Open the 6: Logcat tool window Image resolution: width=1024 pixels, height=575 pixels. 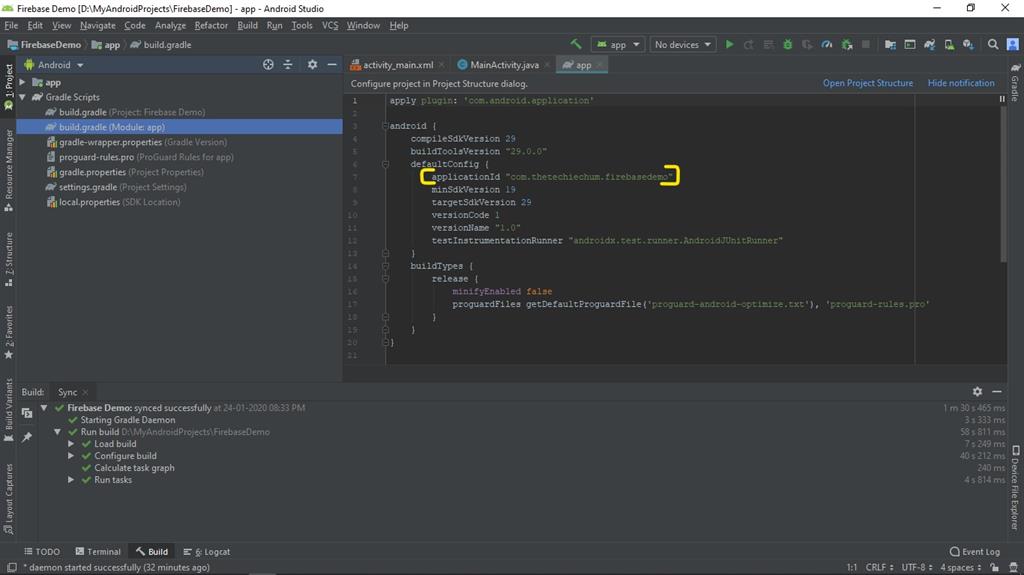tap(206, 551)
